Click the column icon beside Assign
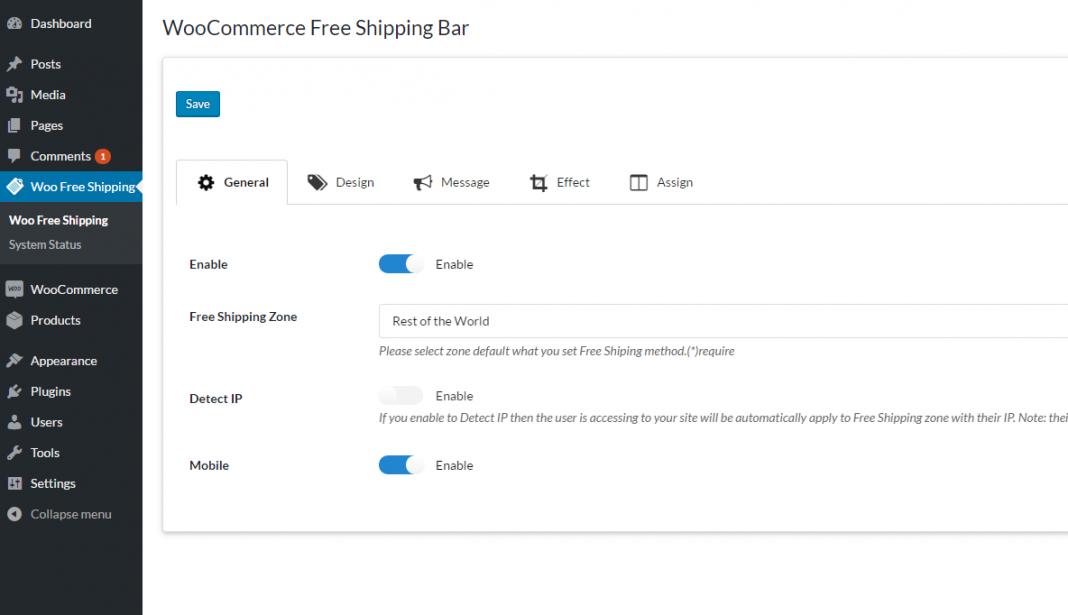The height and width of the screenshot is (615, 1068). click(x=638, y=181)
